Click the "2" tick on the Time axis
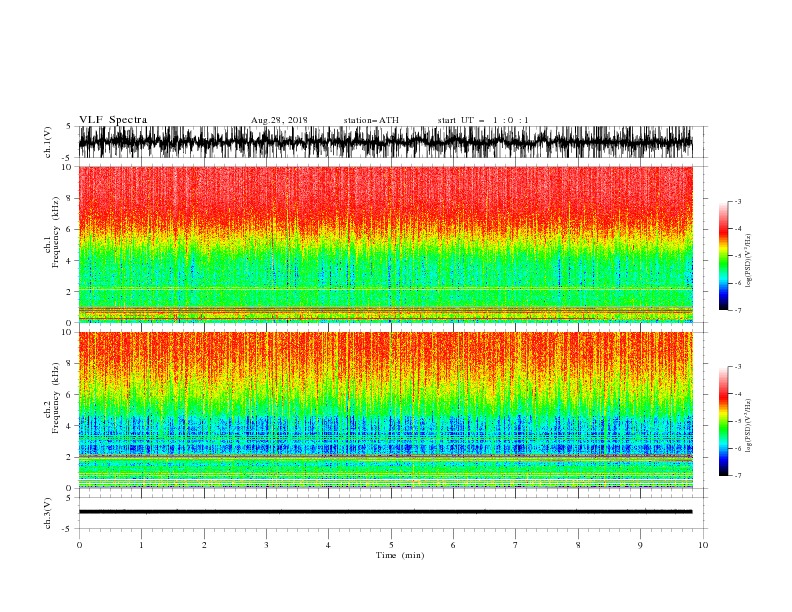The image size is (792, 612). click(x=204, y=545)
